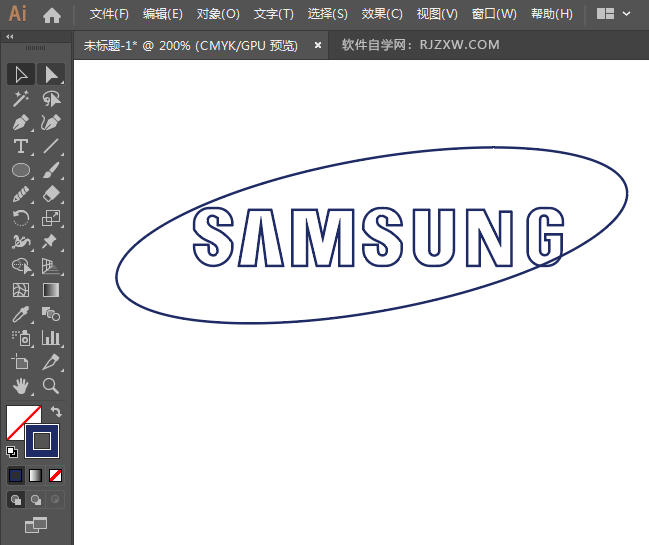The image size is (649, 545).
Task: Reset to default fill and stroke
Action: click(x=12, y=452)
